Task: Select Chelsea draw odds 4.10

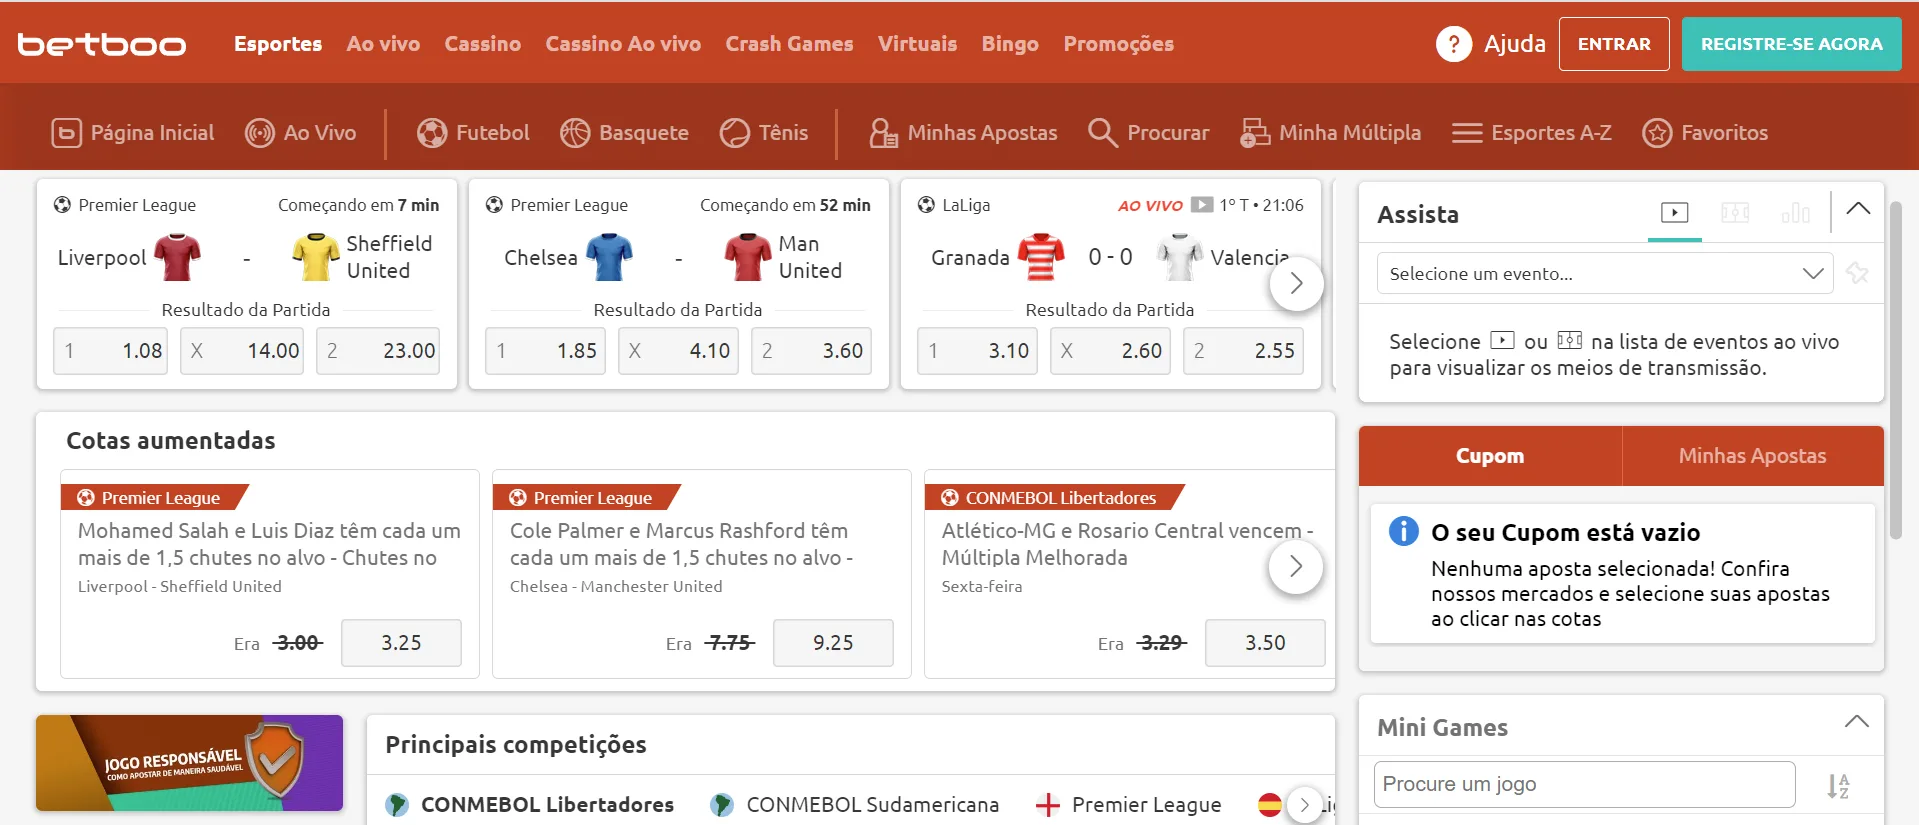Action: pyautogui.click(x=678, y=351)
